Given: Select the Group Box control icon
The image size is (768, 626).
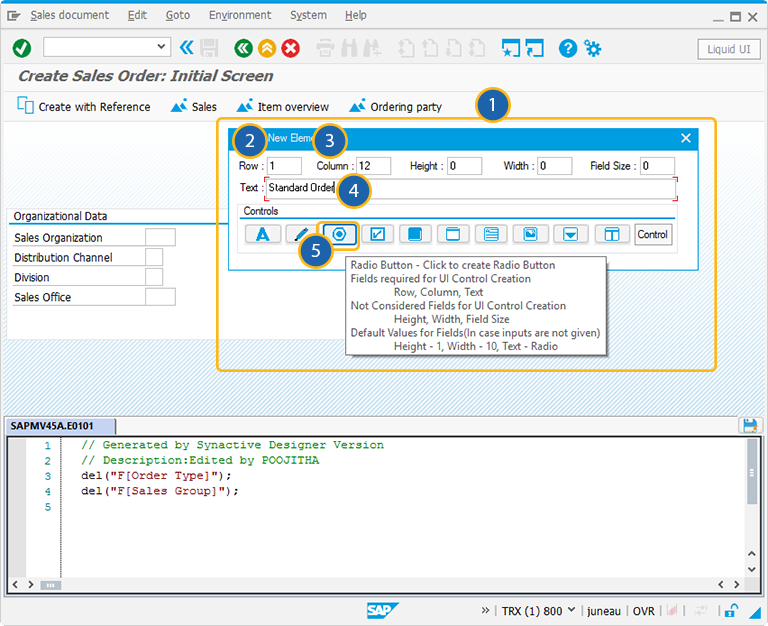Looking at the screenshot, I should [453, 234].
